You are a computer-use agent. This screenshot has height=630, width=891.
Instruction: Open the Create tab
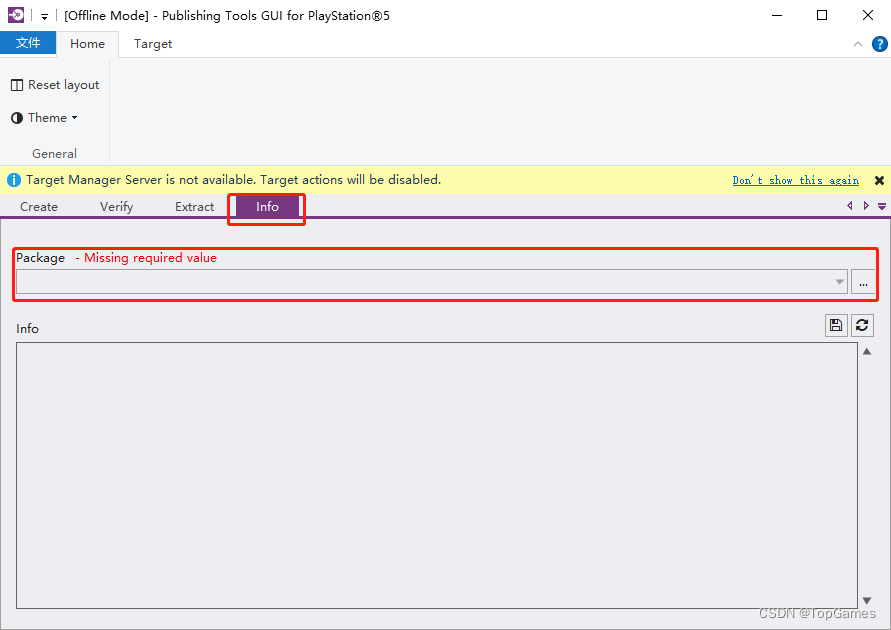pos(39,206)
